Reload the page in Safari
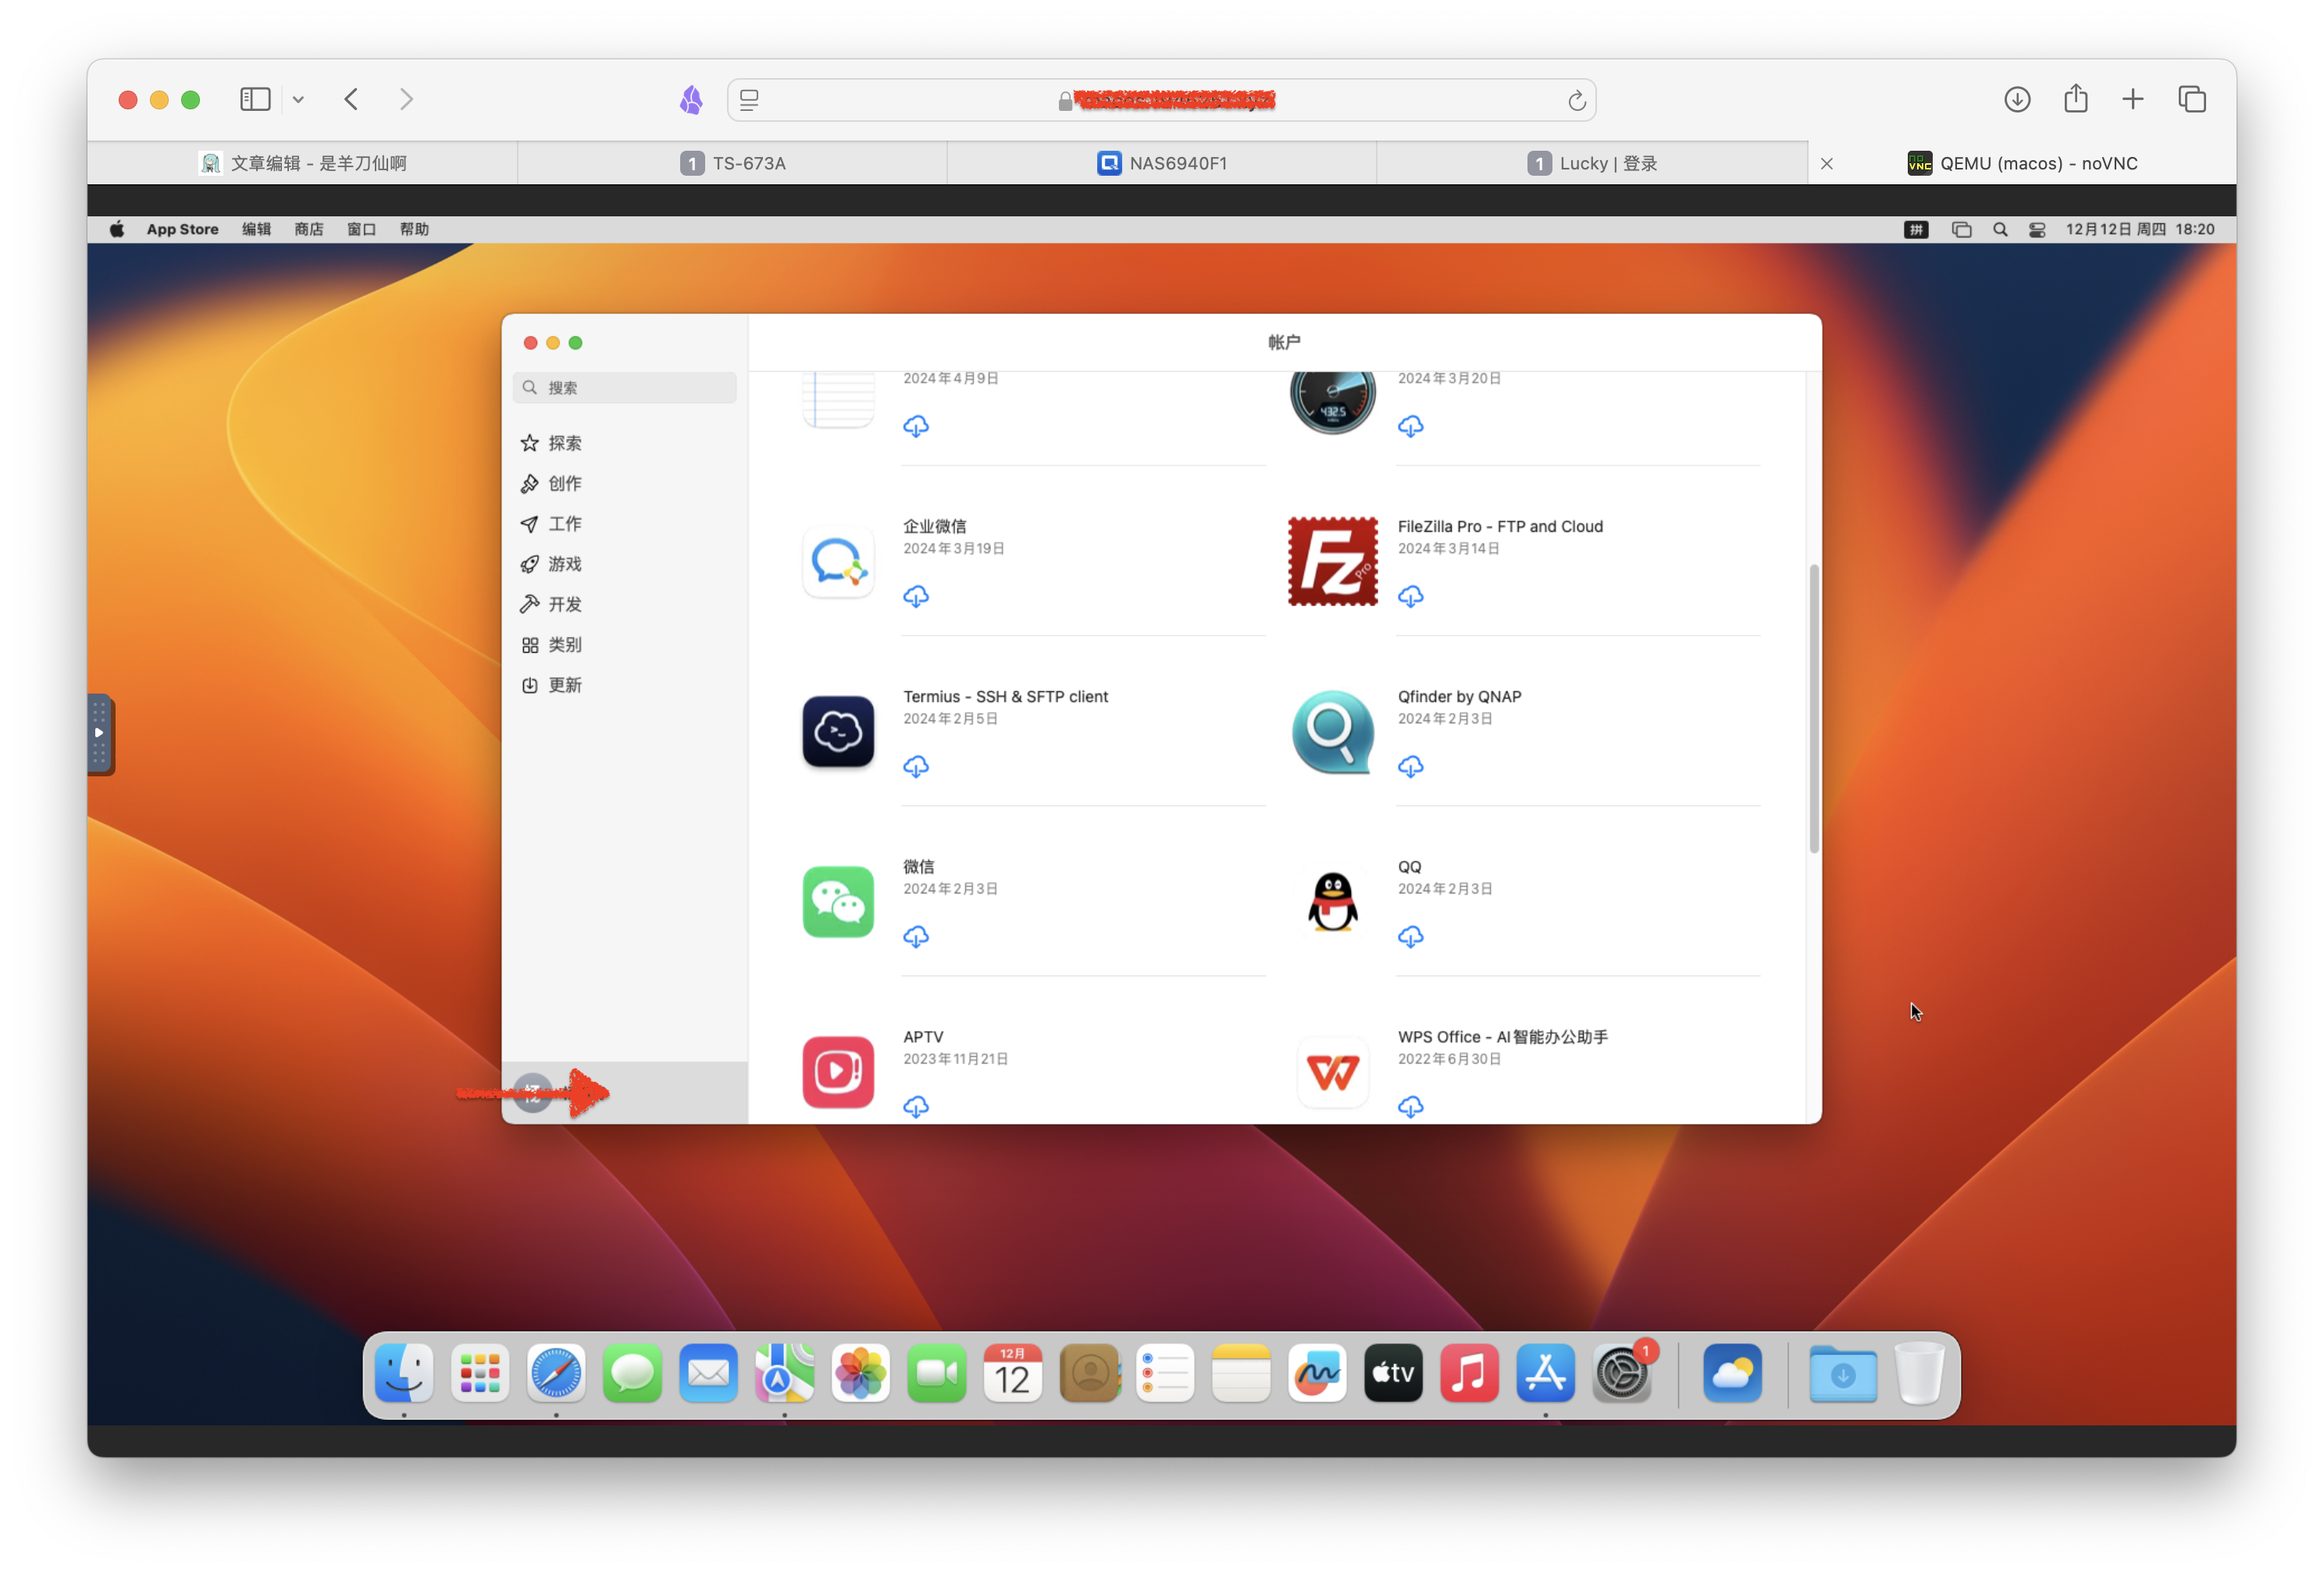The height and width of the screenshot is (1573, 2324). [1576, 100]
